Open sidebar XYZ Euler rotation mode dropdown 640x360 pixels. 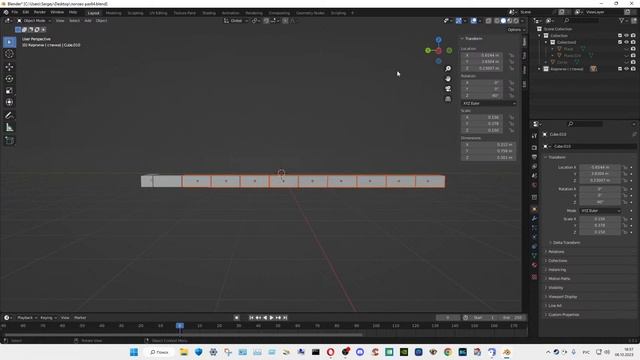[x=489, y=103]
